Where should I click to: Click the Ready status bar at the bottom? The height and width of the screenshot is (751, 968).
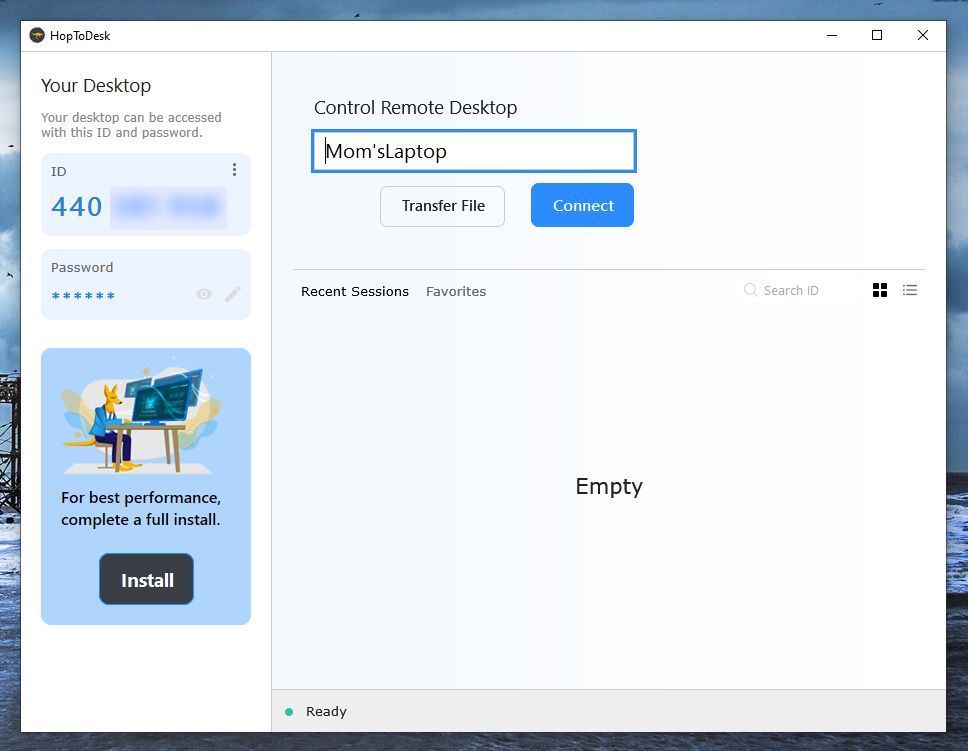tap(326, 711)
